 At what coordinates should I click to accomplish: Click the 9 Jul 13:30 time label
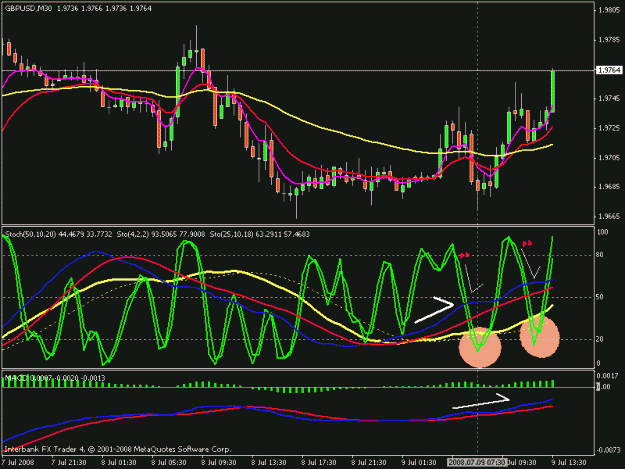pyautogui.click(x=568, y=463)
